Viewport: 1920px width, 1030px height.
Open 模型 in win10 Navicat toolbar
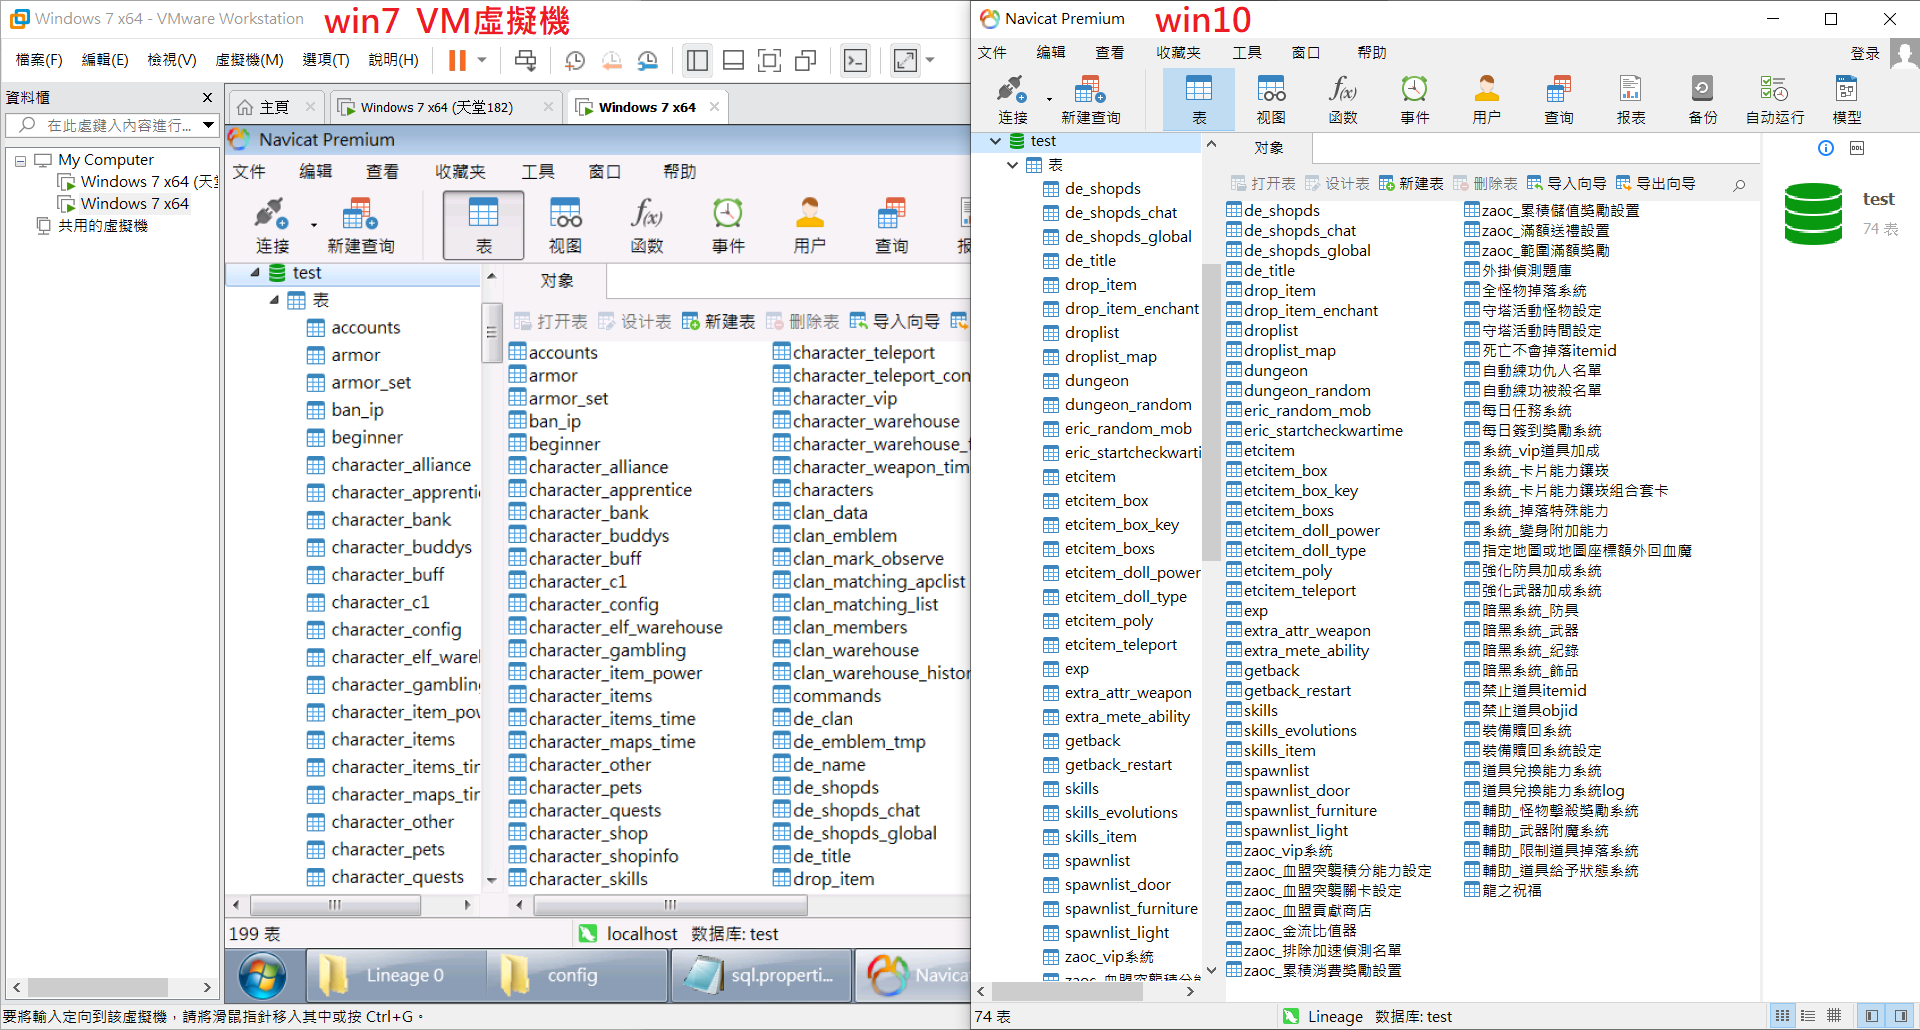[x=1847, y=100]
